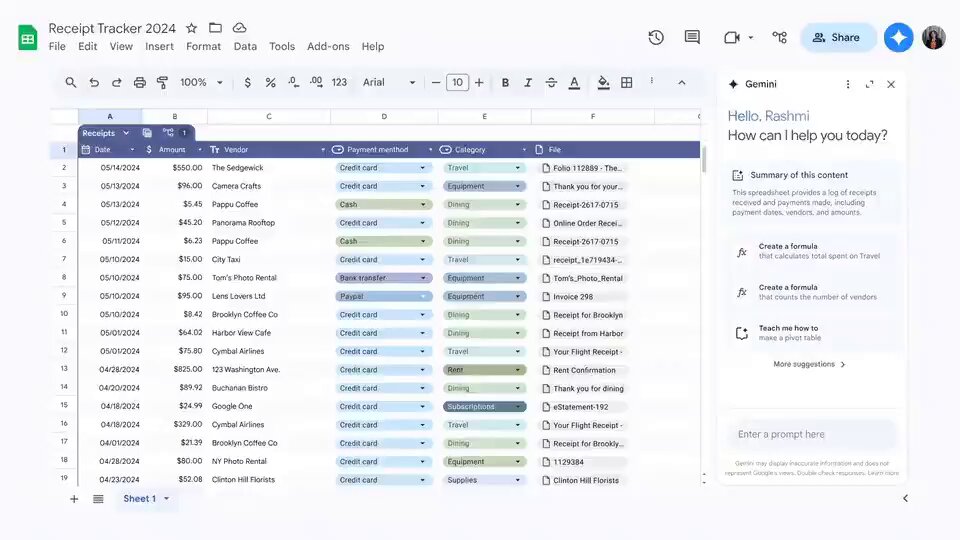Viewport: 960px width, 540px height.
Task: Open the user profile avatar
Action: pyautogui.click(x=934, y=37)
